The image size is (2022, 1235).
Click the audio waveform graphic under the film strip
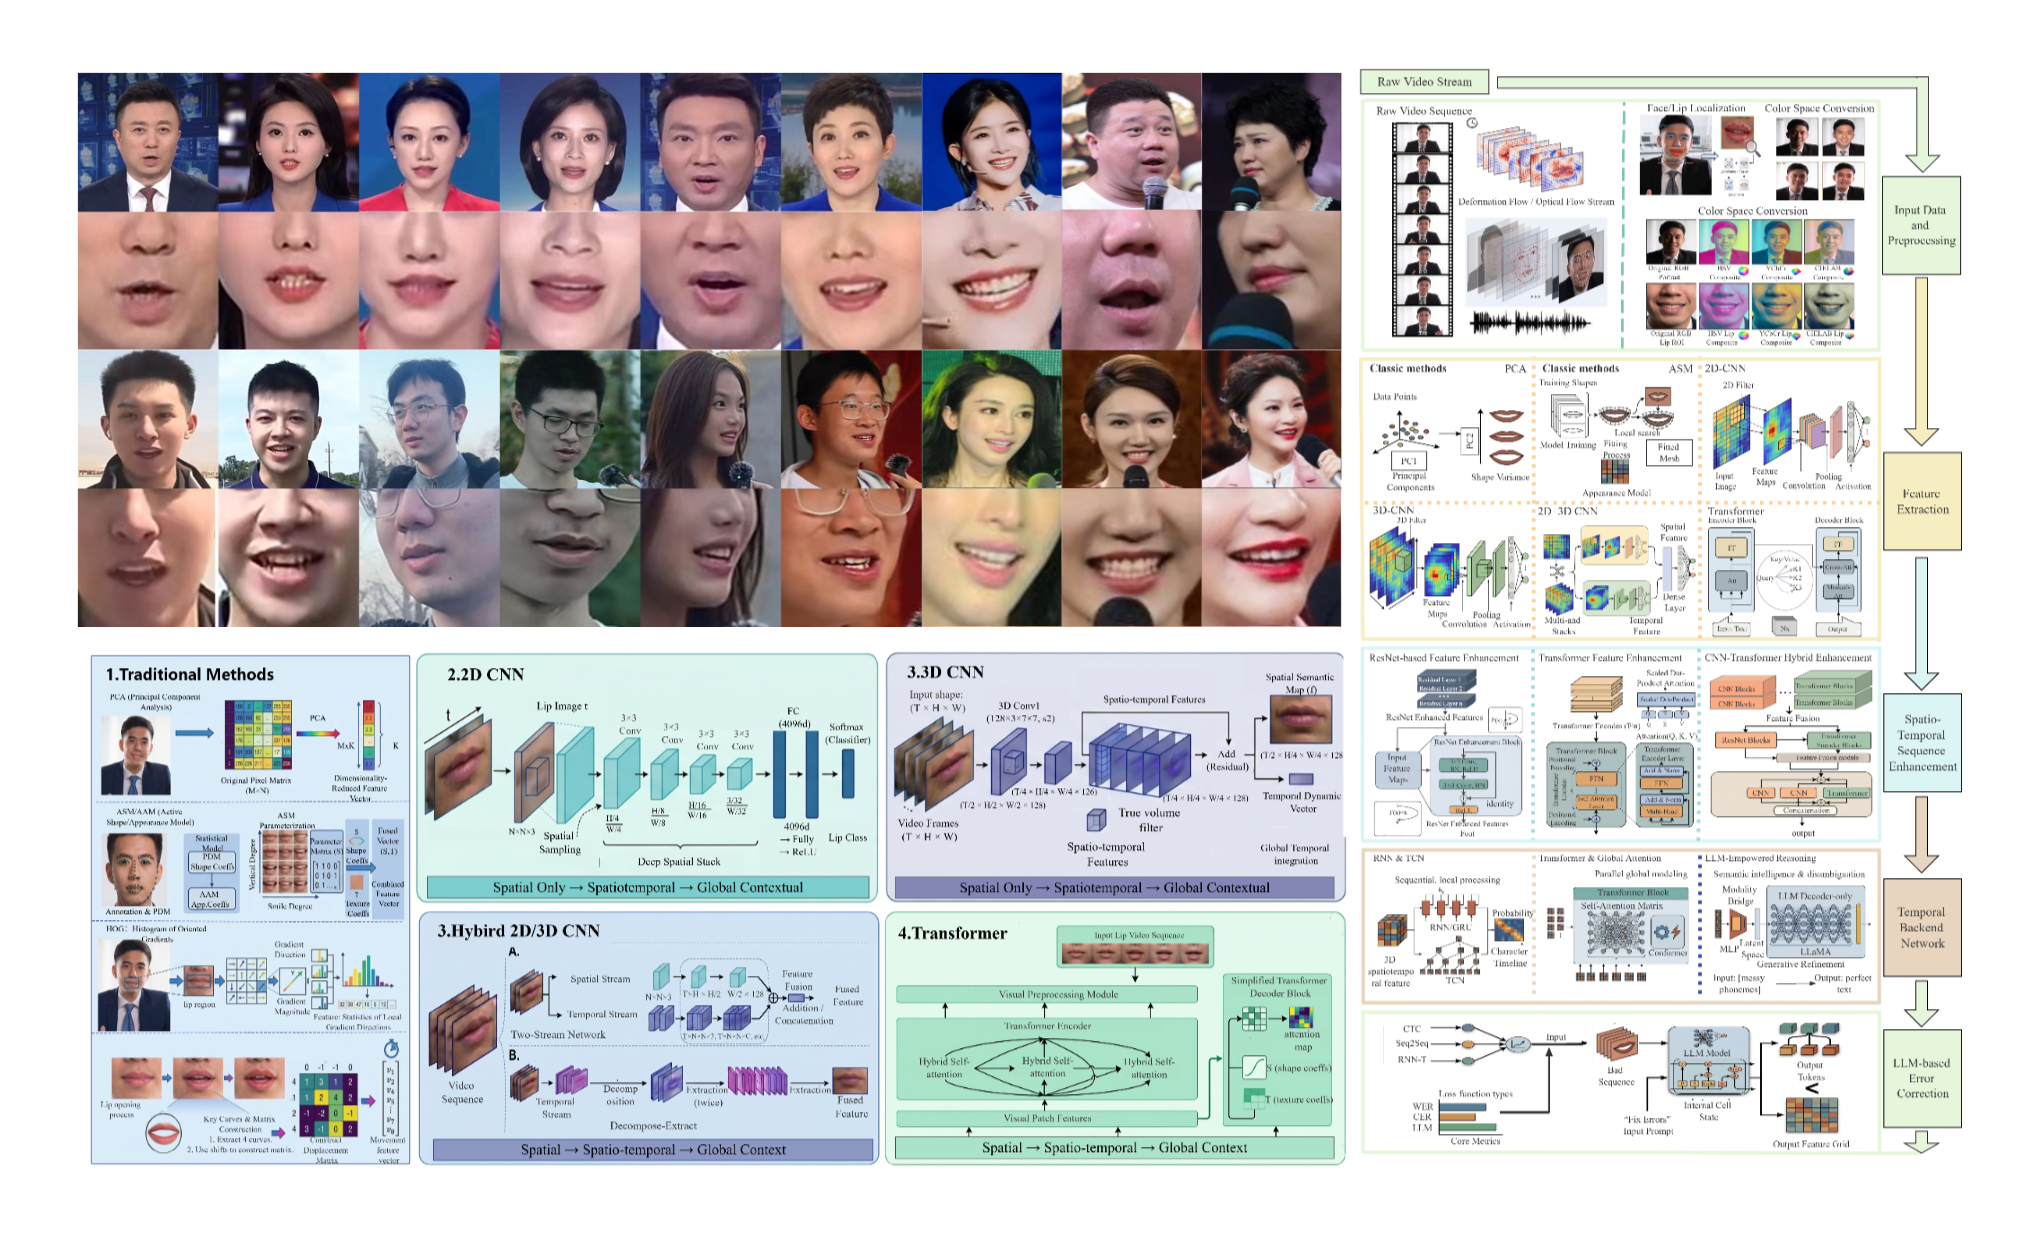[x=1530, y=323]
